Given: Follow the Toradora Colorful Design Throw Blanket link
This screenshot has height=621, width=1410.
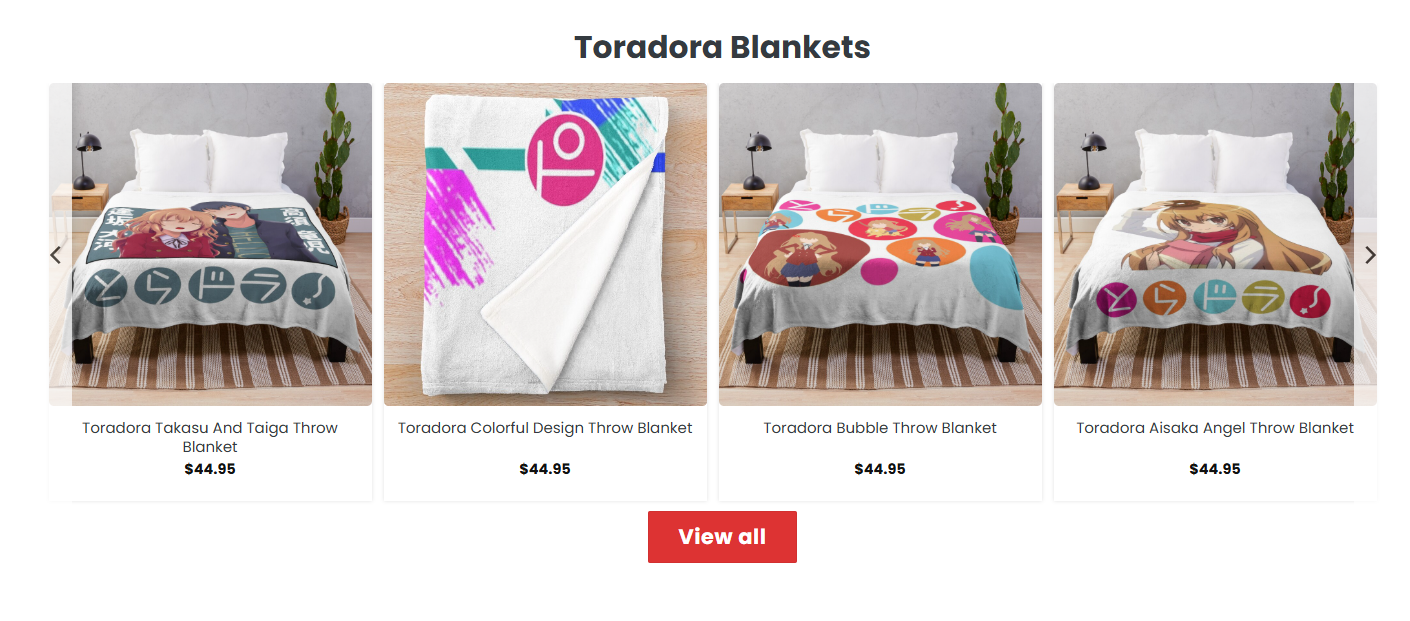Looking at the screenshot, I should (x=545, y=428).
